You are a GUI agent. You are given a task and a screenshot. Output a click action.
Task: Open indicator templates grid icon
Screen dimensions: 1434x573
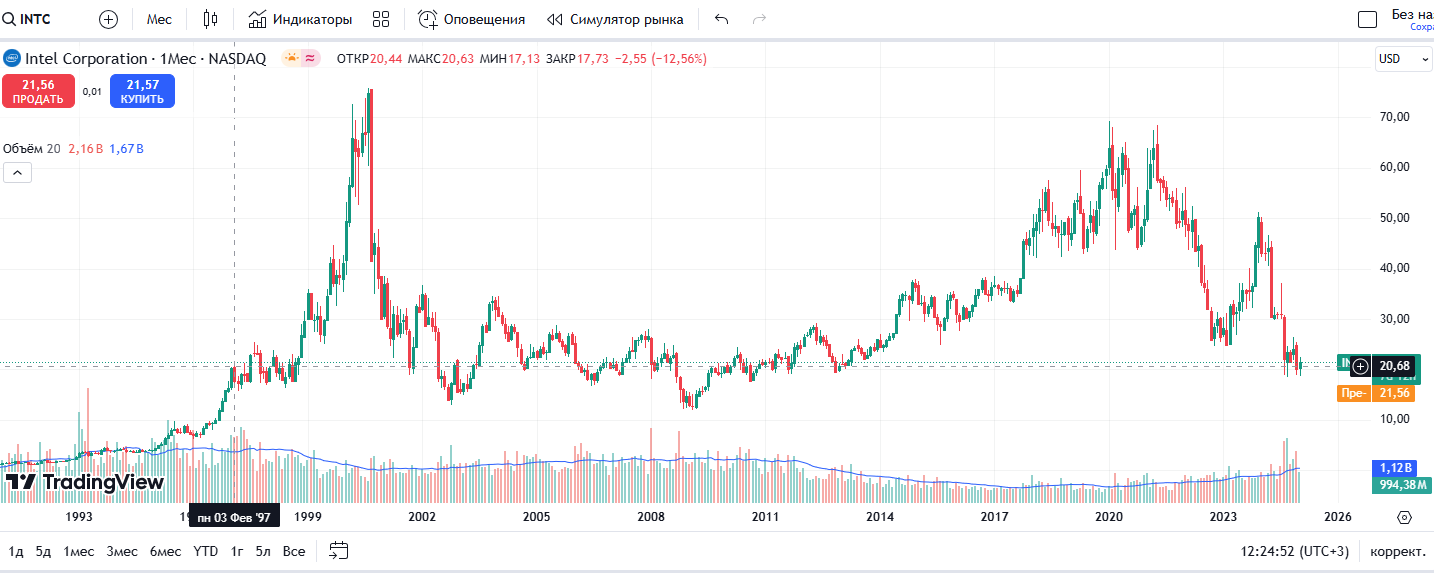coord(380,19)
